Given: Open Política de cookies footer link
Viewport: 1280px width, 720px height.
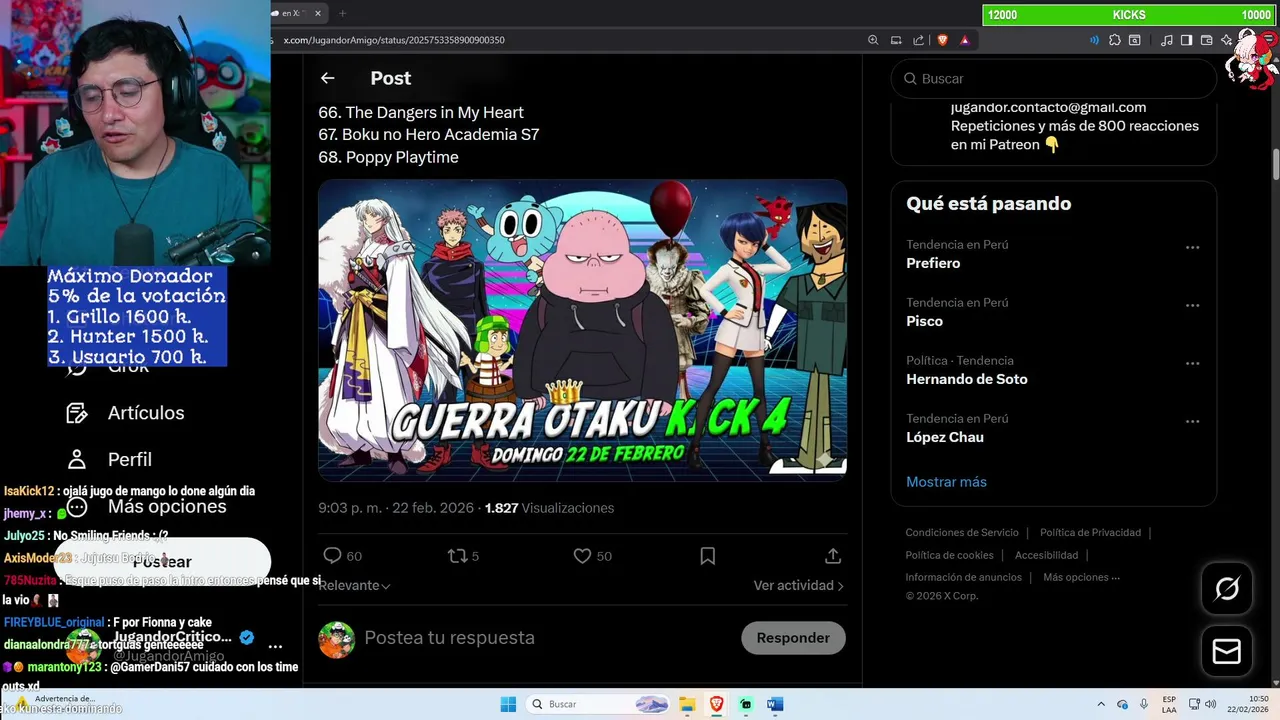Looking at the screenshot, I should [949, 555].
